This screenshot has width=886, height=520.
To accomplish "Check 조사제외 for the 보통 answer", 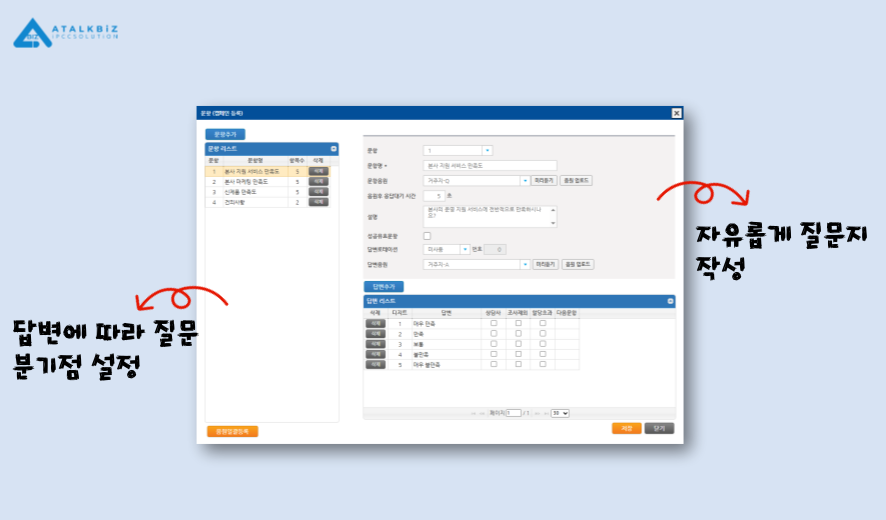I will 518,344.
